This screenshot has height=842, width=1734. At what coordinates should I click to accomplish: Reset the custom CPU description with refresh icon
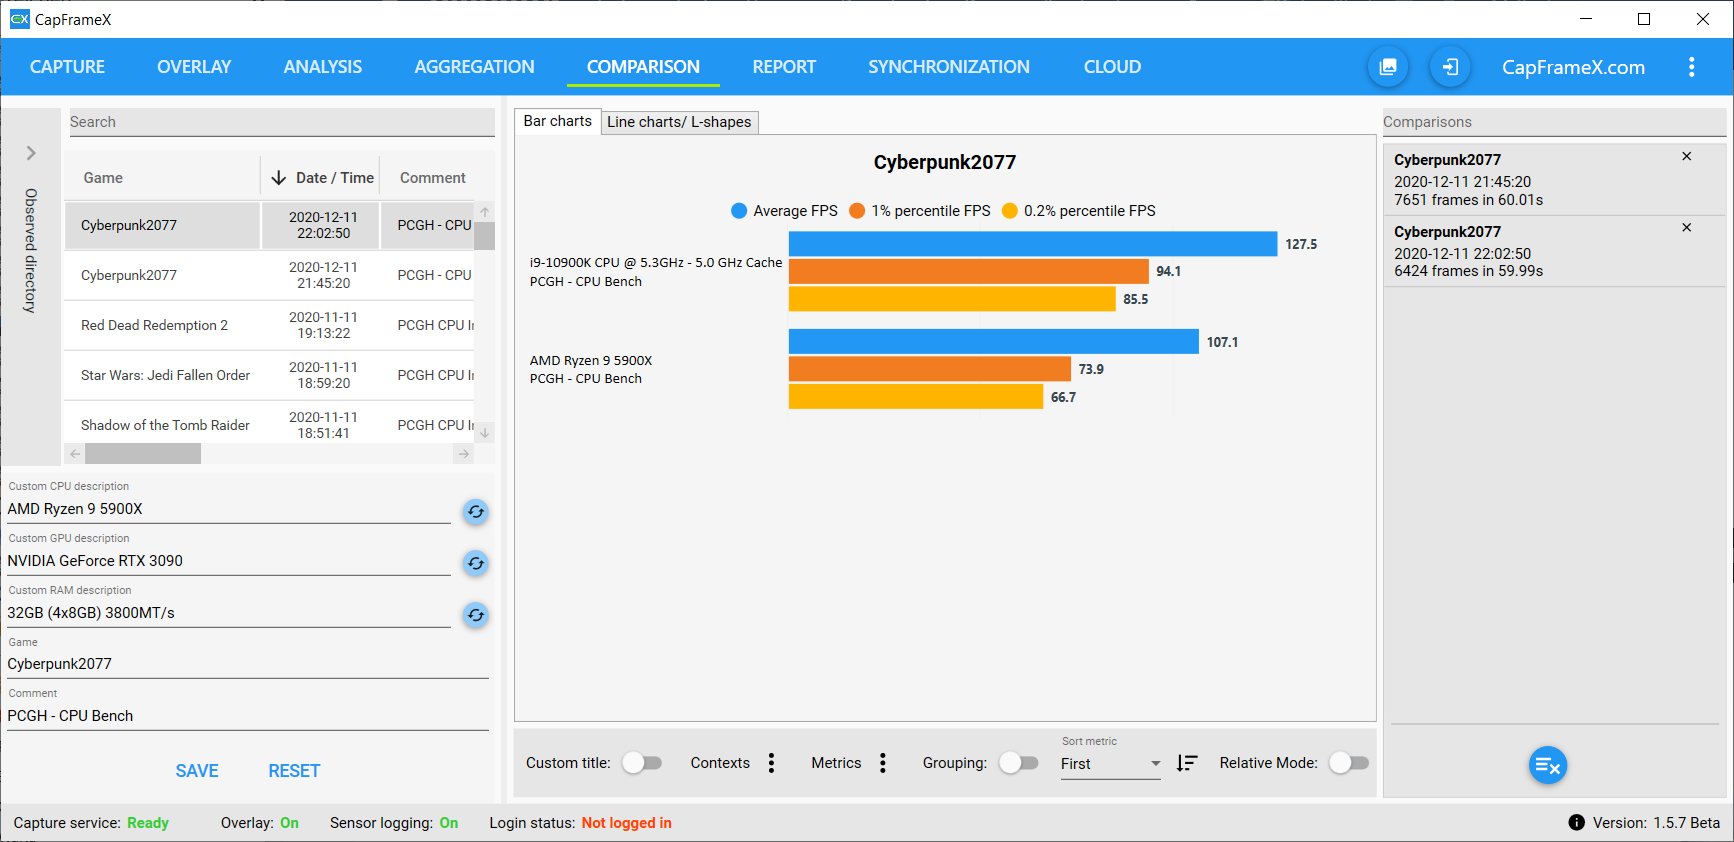pyautogui.click(x=476, y=512)
